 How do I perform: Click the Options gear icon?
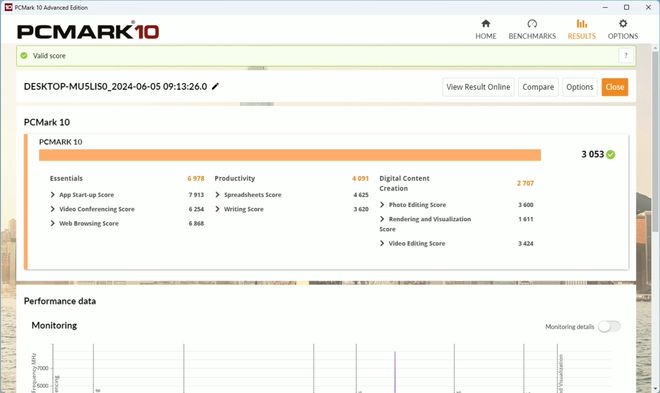(623, 24)
